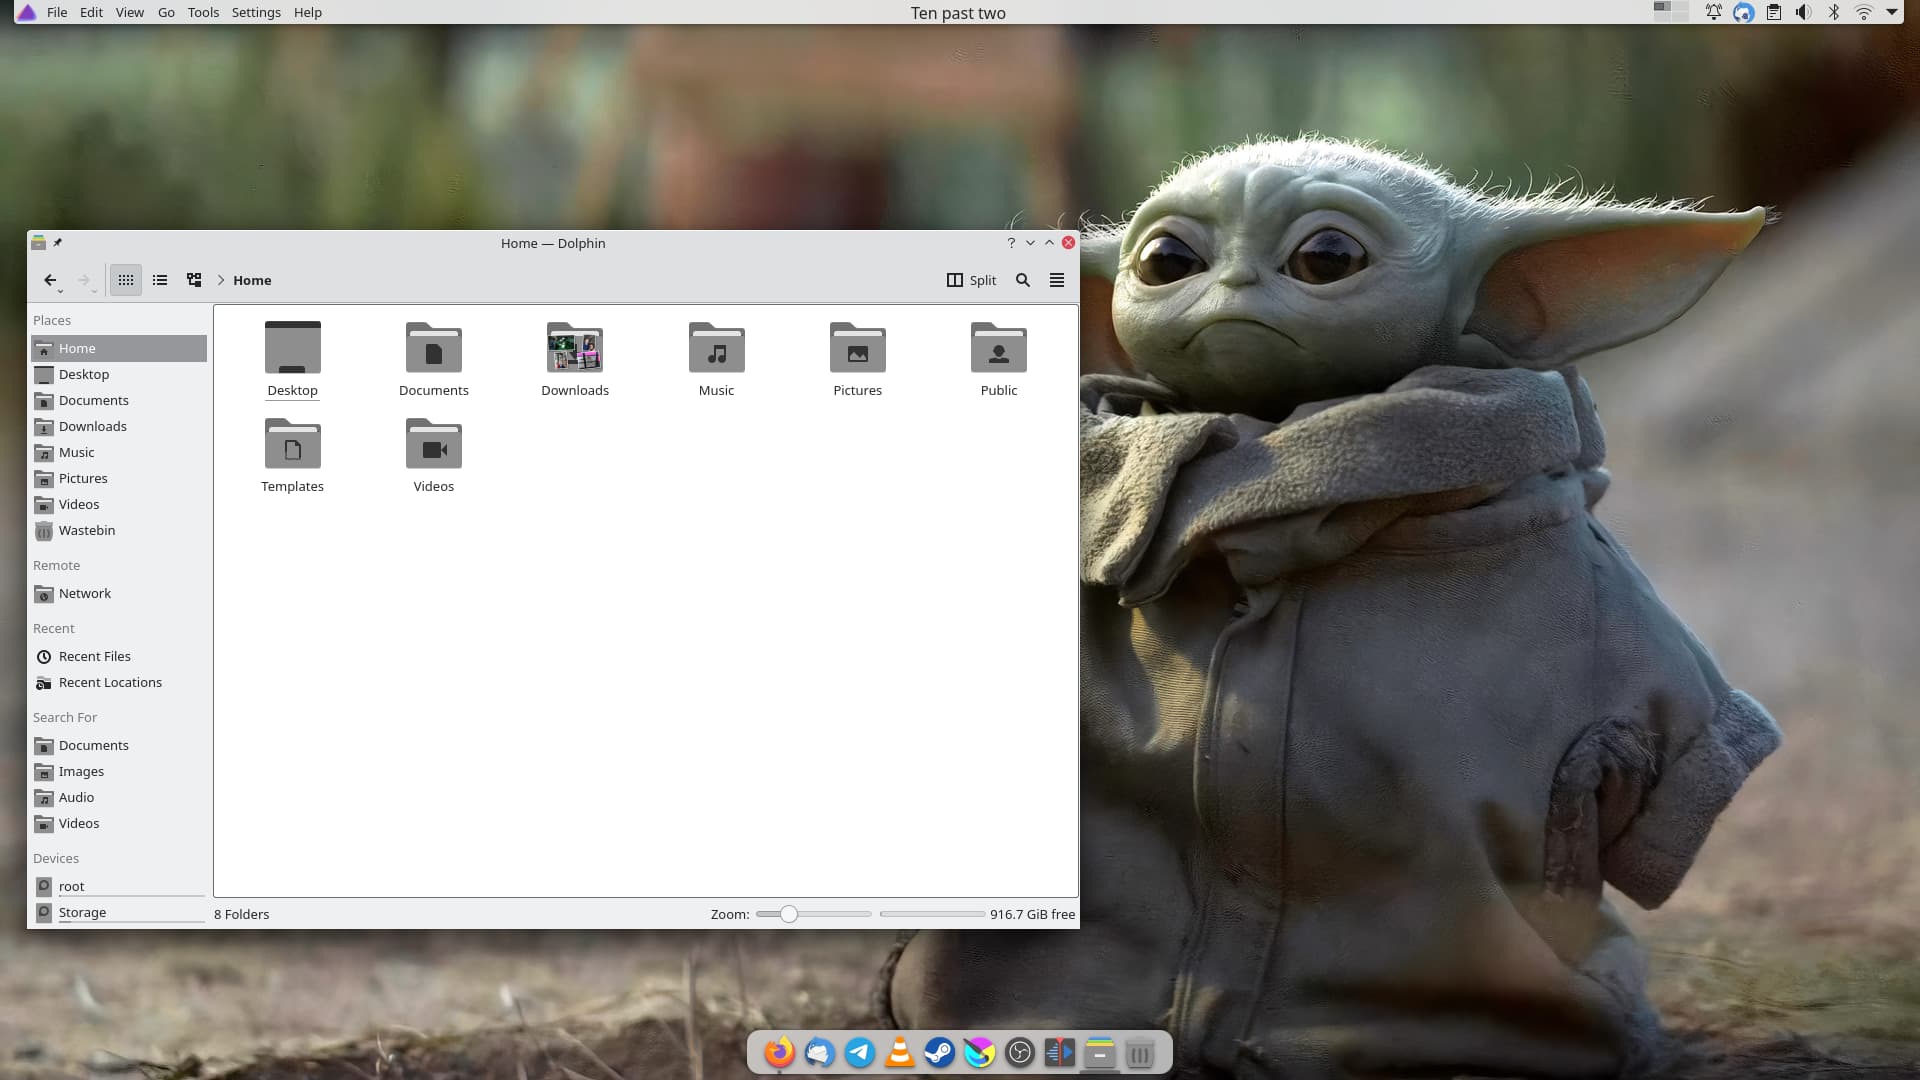Switch to icons view mode
The height and width of the screenshot is (1080, 1920).
(126, 280)
